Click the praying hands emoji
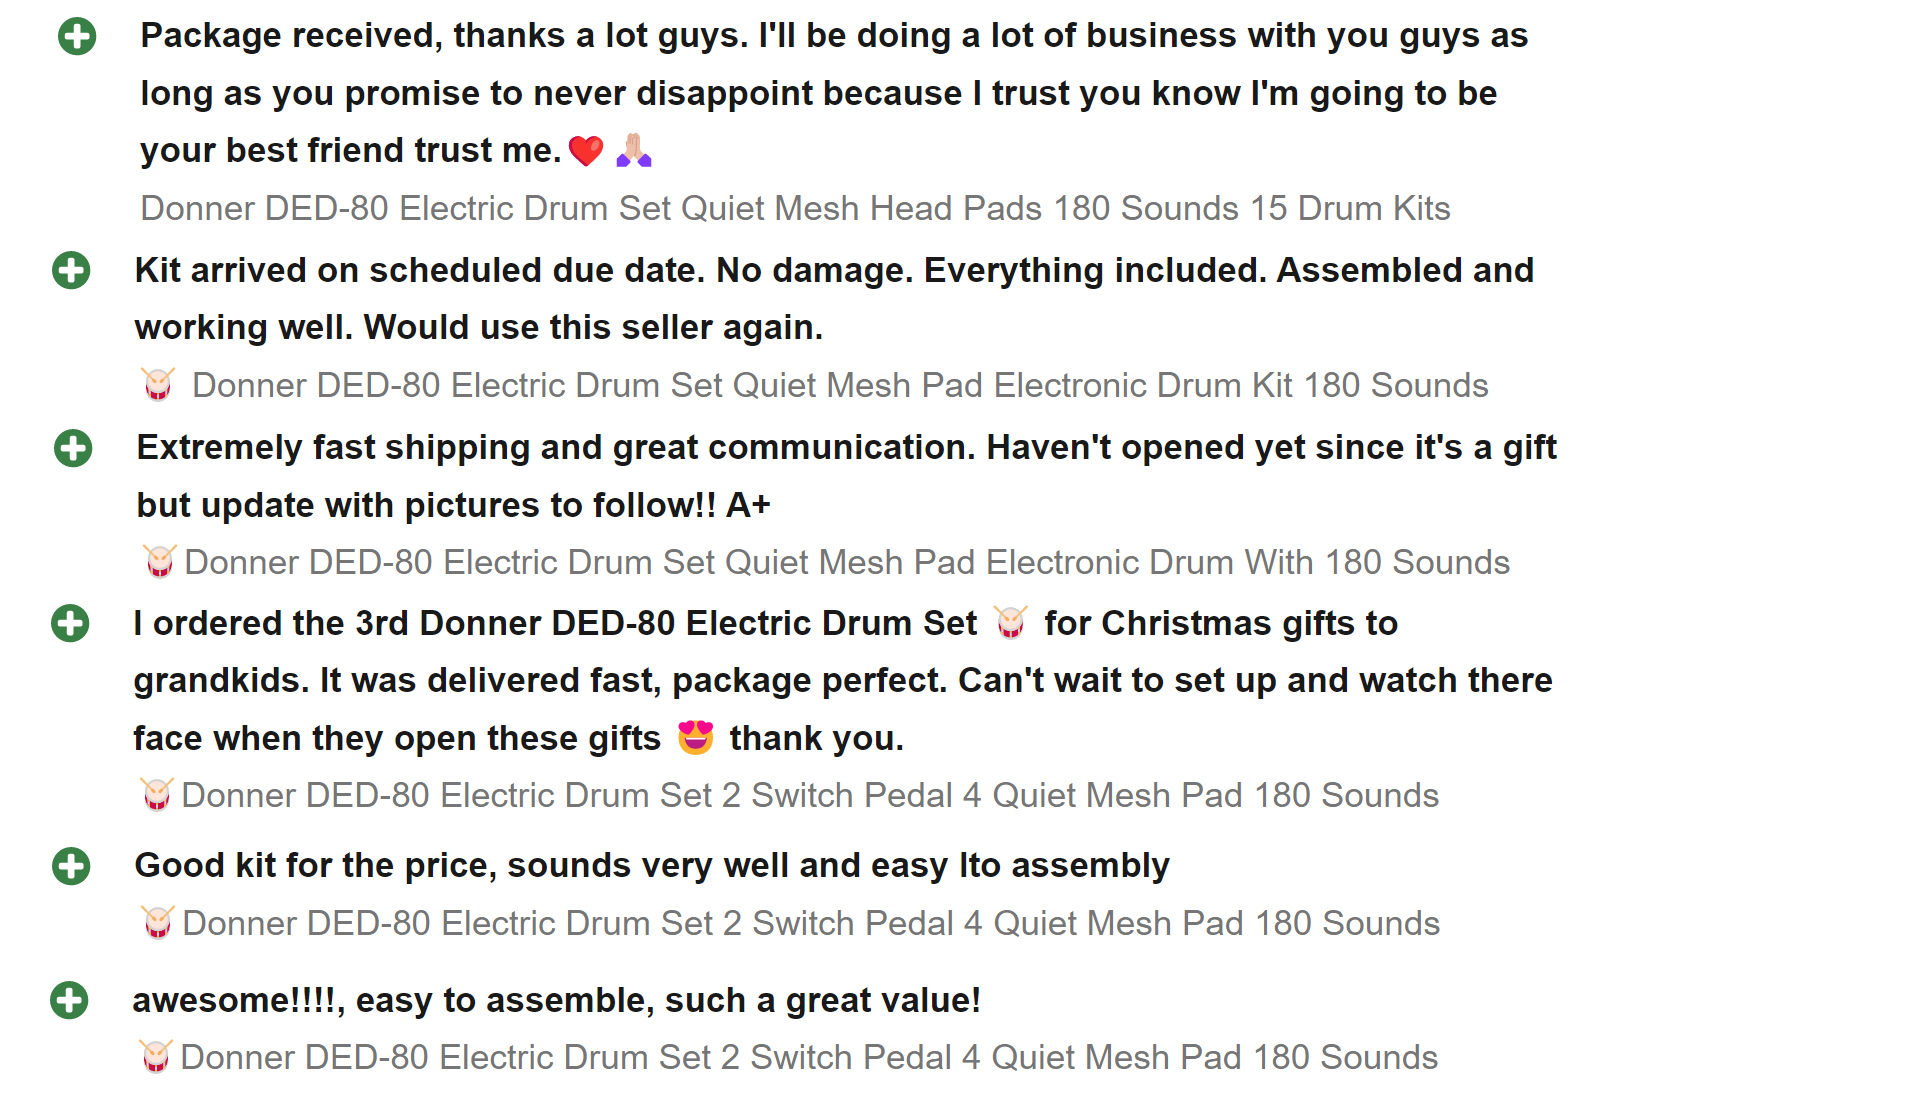 pos(634,150)
